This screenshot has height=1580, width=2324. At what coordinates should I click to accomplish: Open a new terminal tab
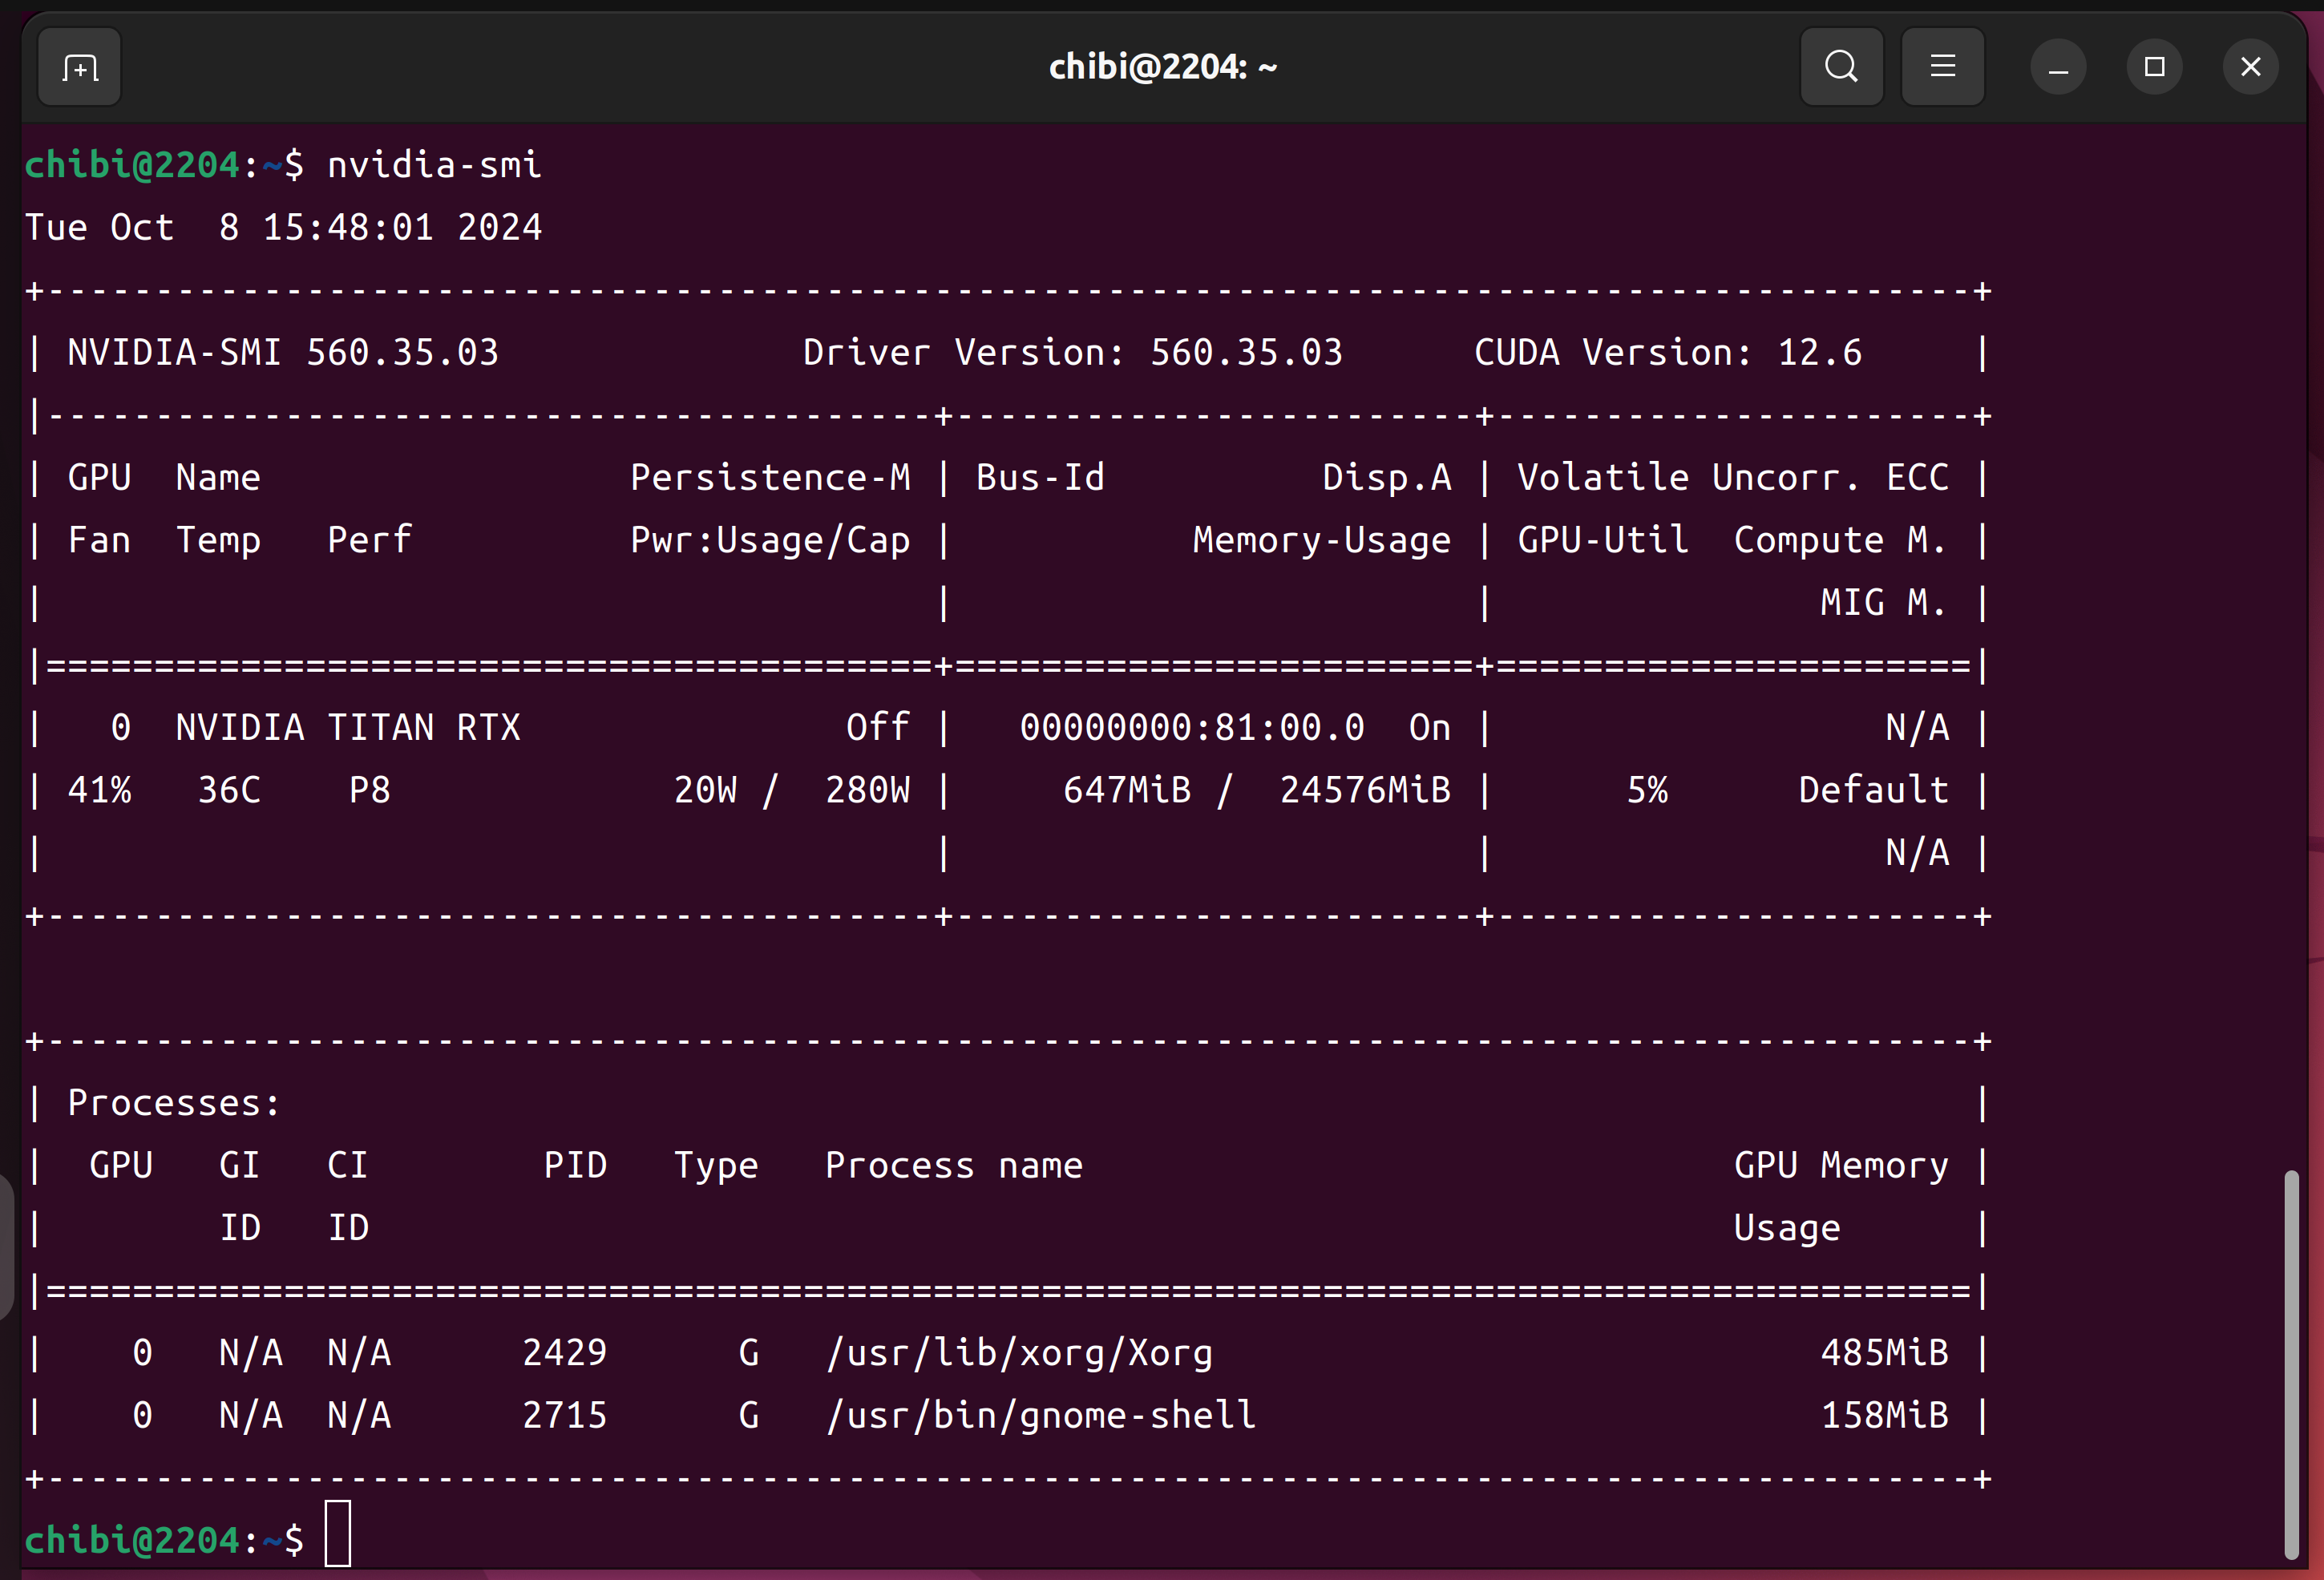pyautogui.click(x=80, y=68)
